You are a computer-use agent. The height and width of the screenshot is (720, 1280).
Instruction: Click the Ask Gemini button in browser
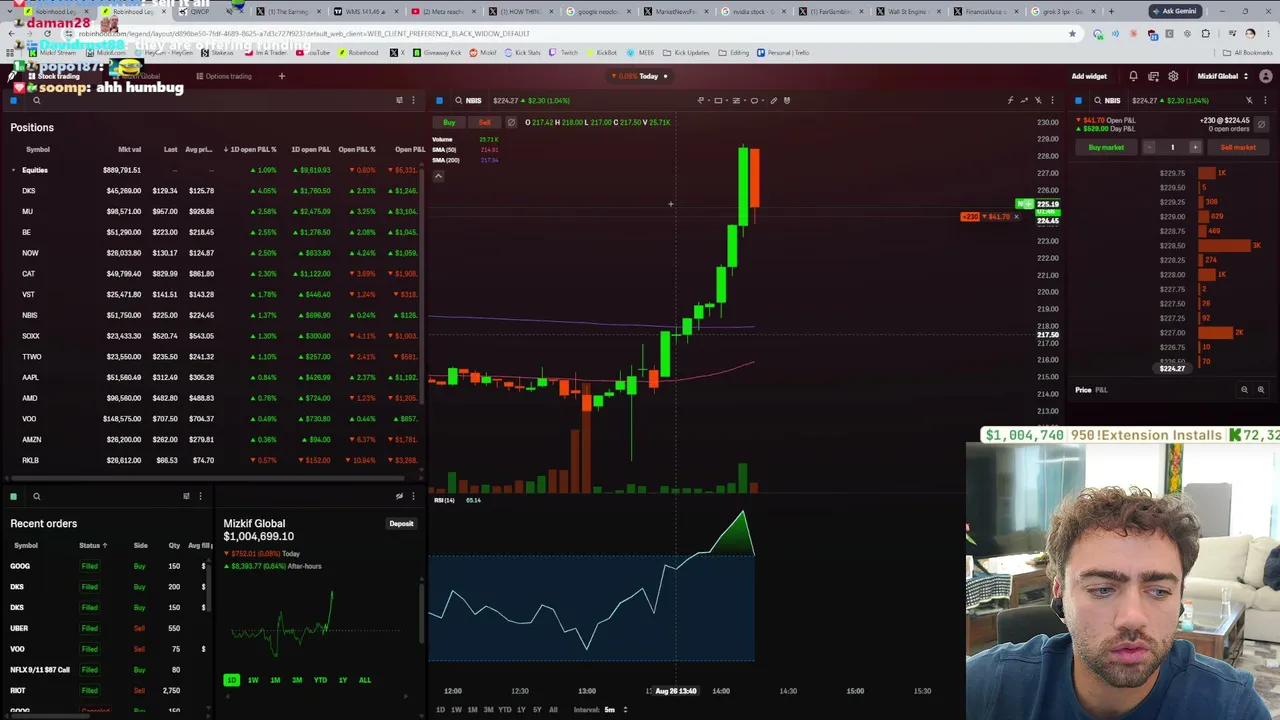1175,11
